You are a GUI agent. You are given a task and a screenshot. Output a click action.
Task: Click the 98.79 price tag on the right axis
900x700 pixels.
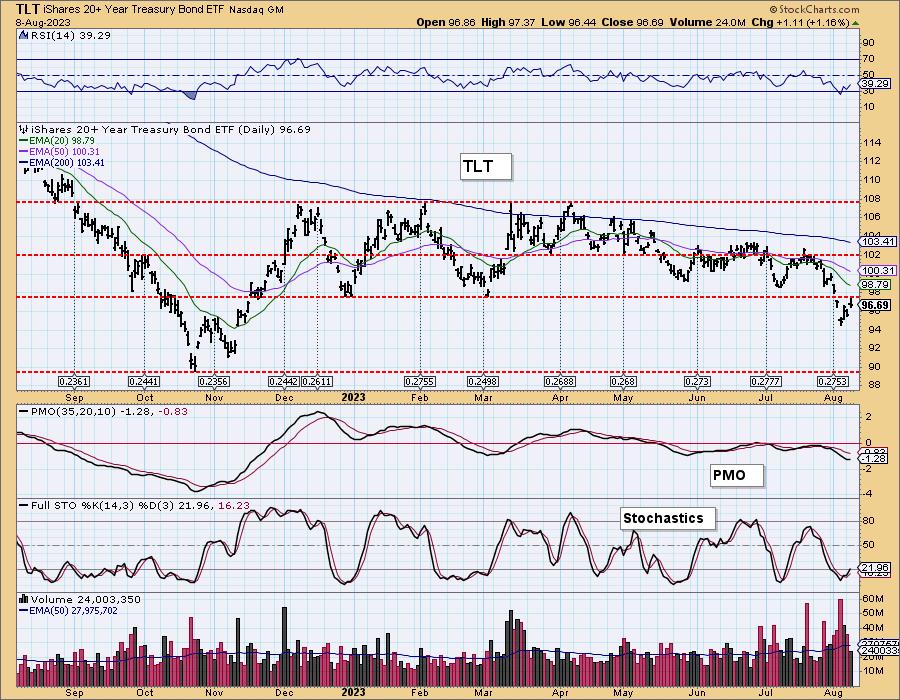pyautogui.click(x=875, y=284)
